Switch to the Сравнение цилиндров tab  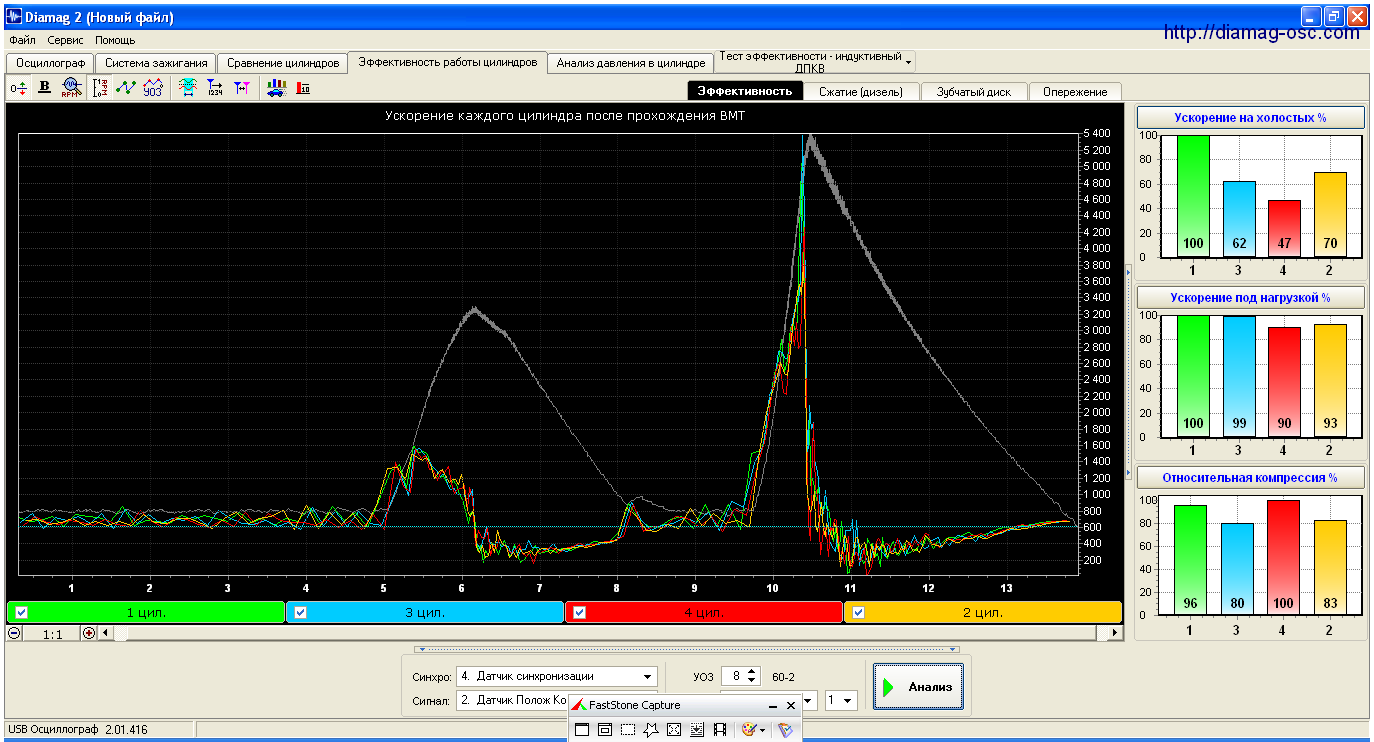click(283, 63)
